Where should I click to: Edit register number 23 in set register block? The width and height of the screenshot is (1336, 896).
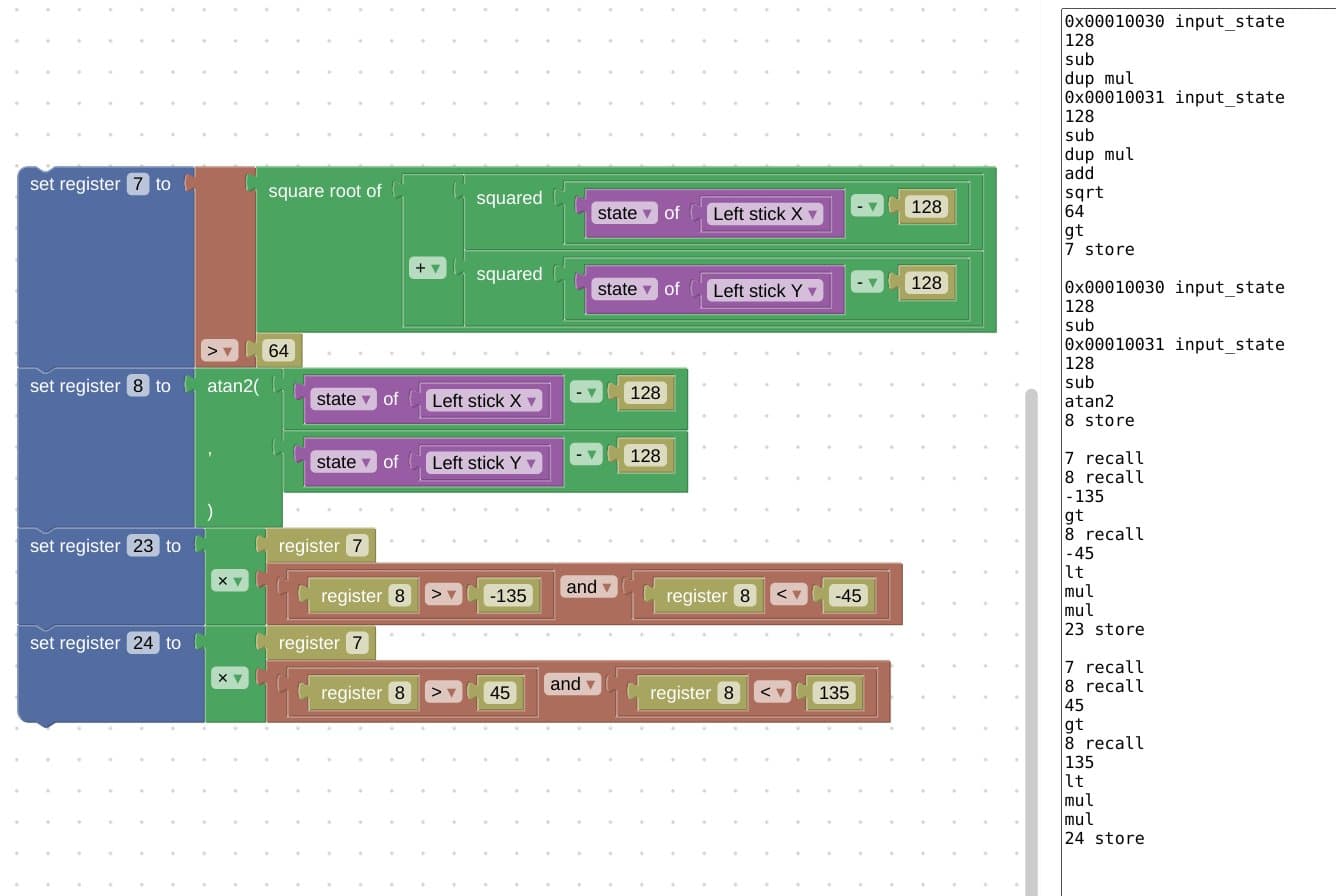coord(143,546)
